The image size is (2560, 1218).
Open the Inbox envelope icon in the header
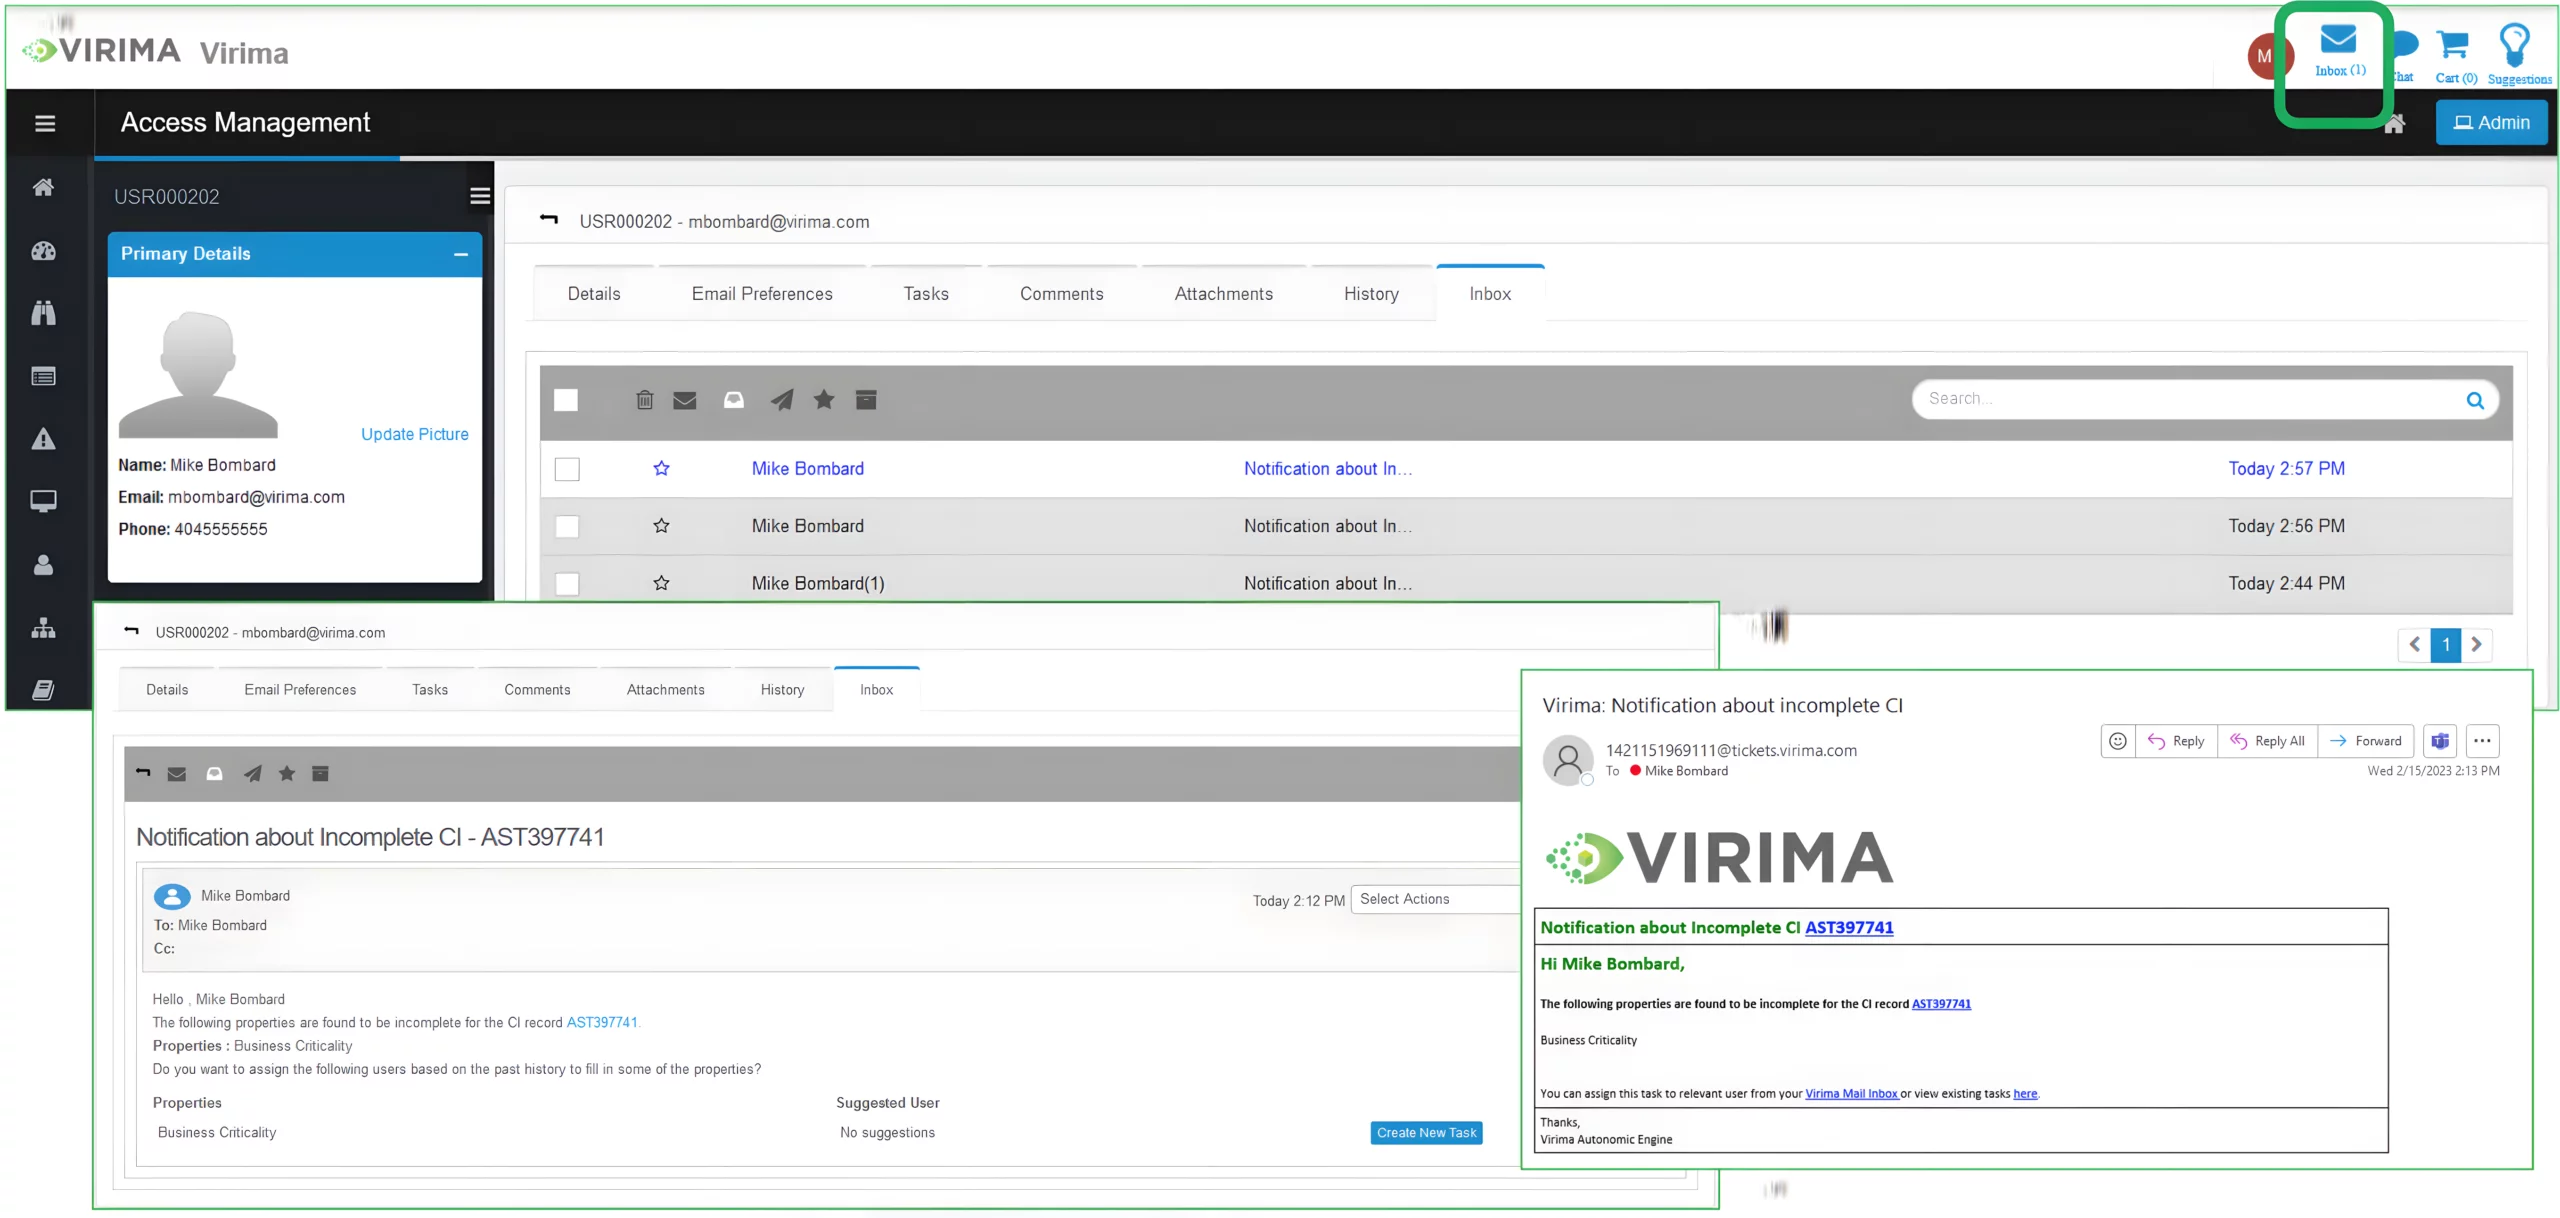point(2337,42)
